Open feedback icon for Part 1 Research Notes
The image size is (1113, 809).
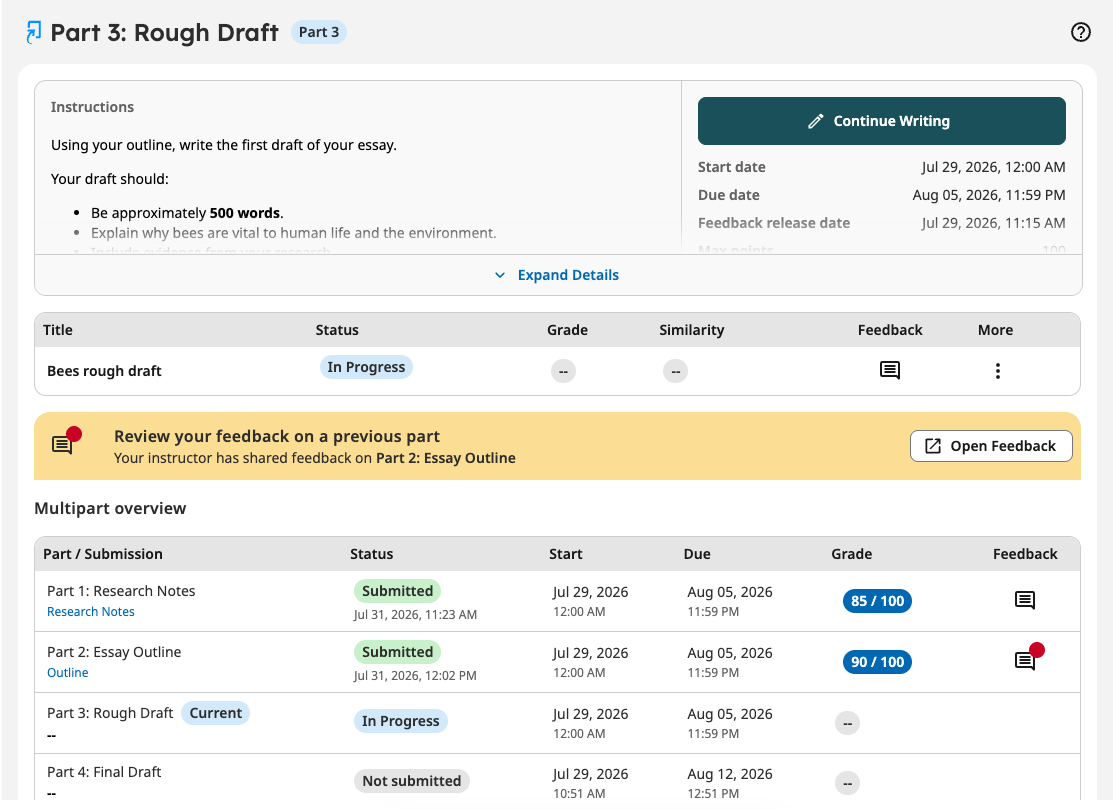pos(1024,600)
